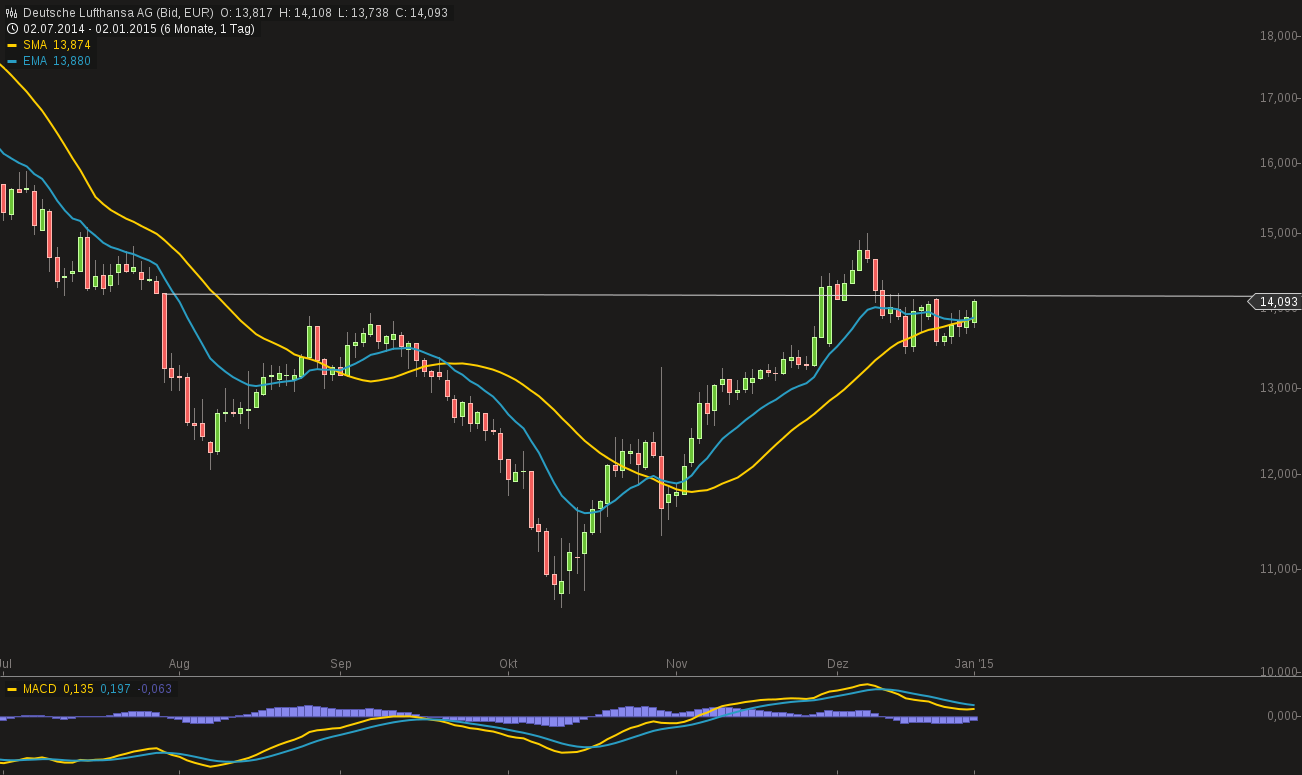Click the blue EMA legend color marker
This screenshot has width=1302, height=775.
point(12,61)
